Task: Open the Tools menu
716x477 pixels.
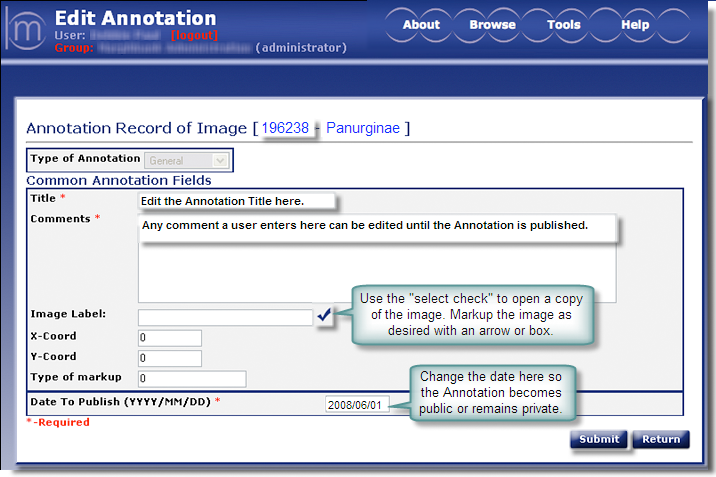Action: [564, 25]
